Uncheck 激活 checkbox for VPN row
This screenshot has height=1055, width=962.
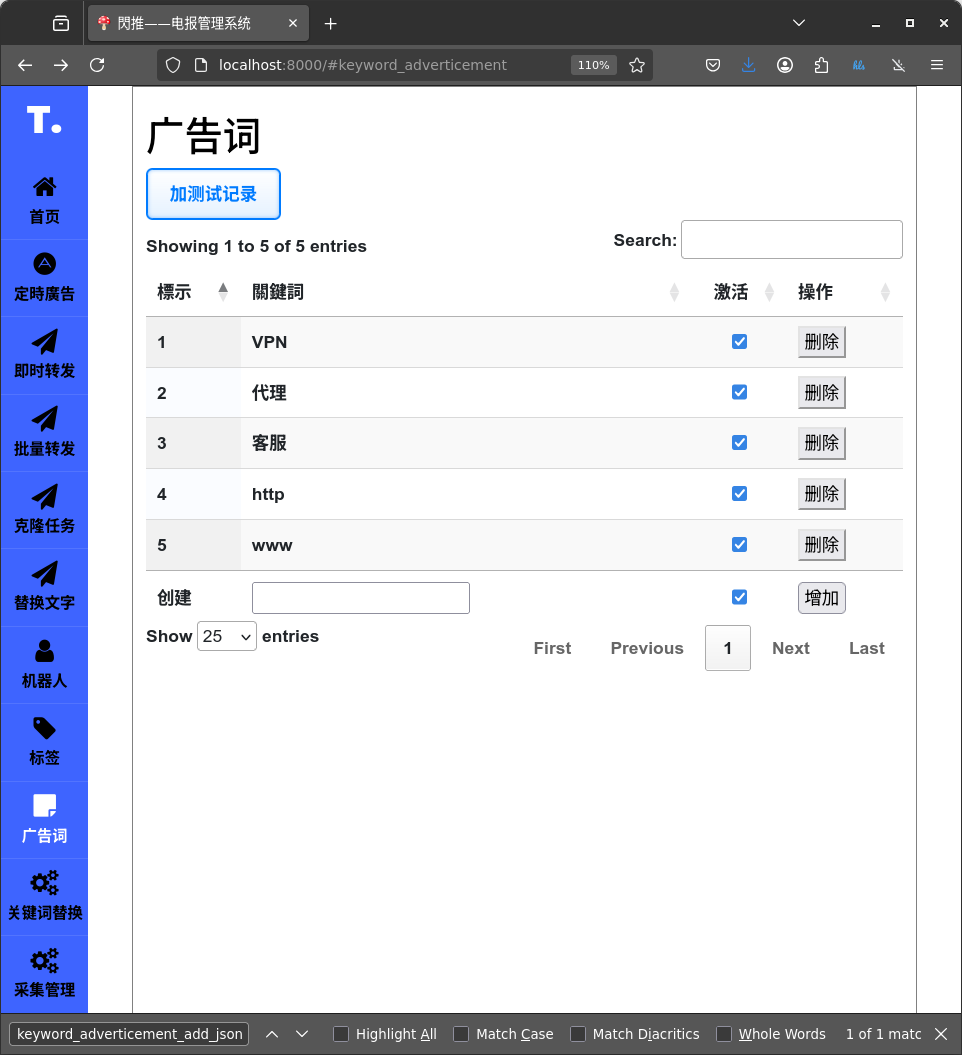click(739, 342)
